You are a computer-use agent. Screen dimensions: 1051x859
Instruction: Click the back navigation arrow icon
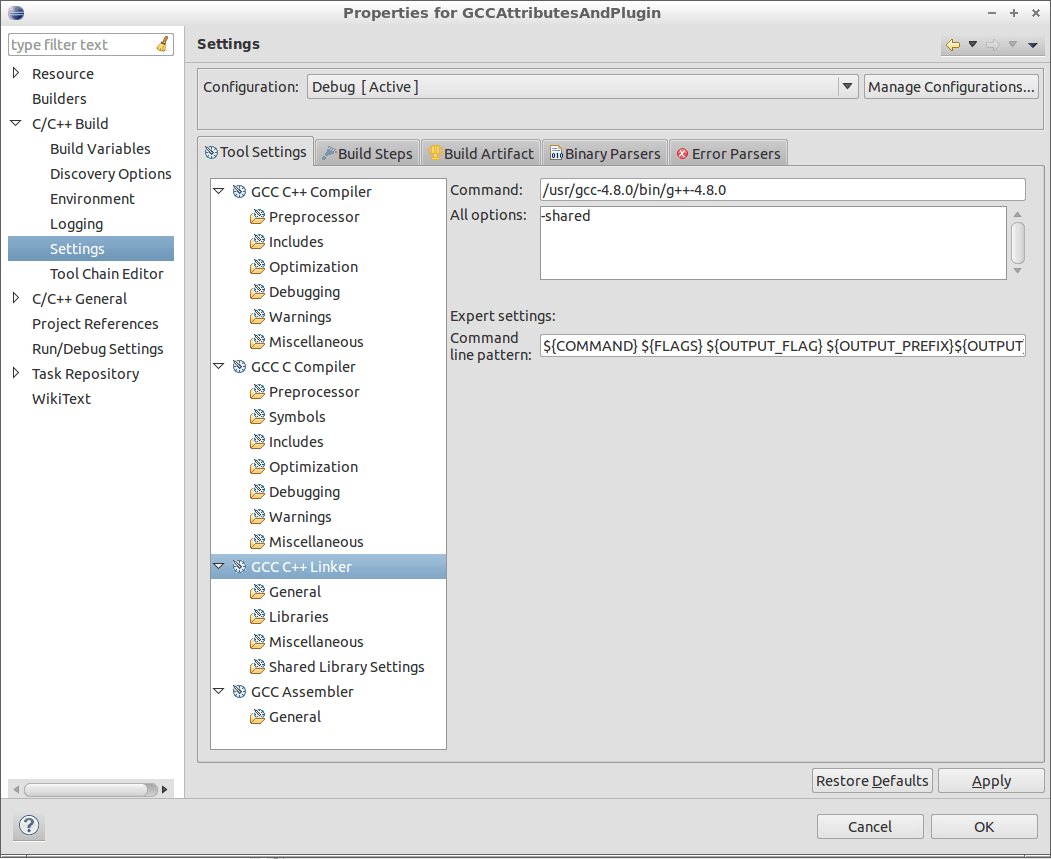[x=952, y=45]
